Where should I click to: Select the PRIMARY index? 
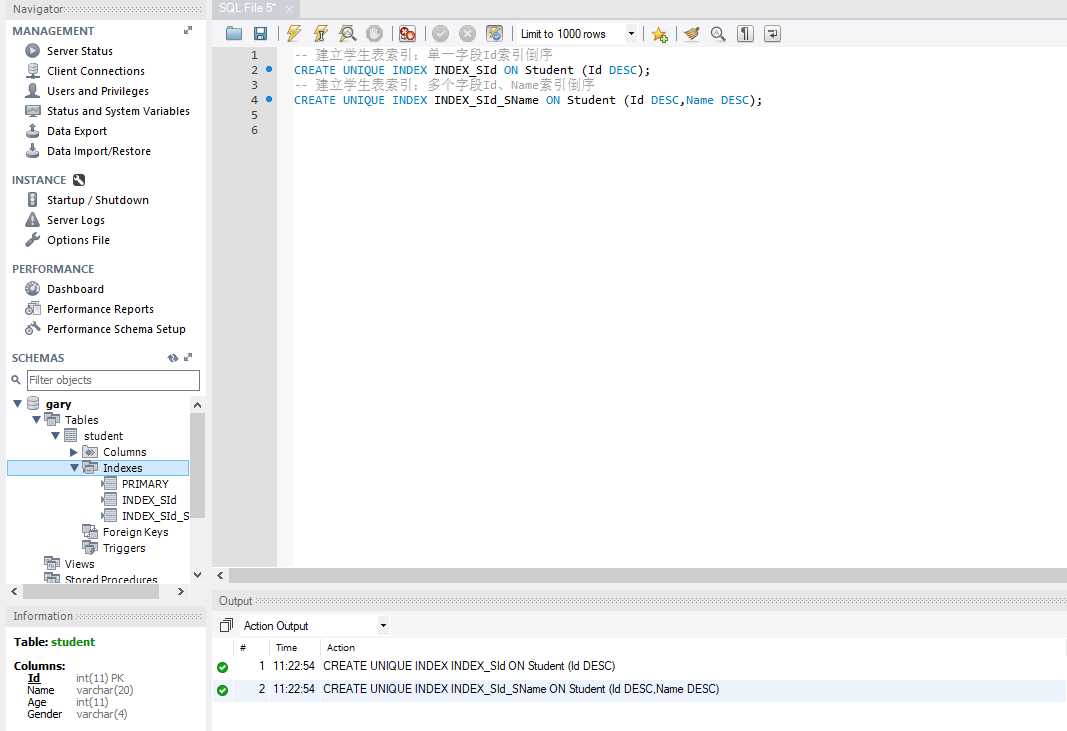(x=145, y=484)
